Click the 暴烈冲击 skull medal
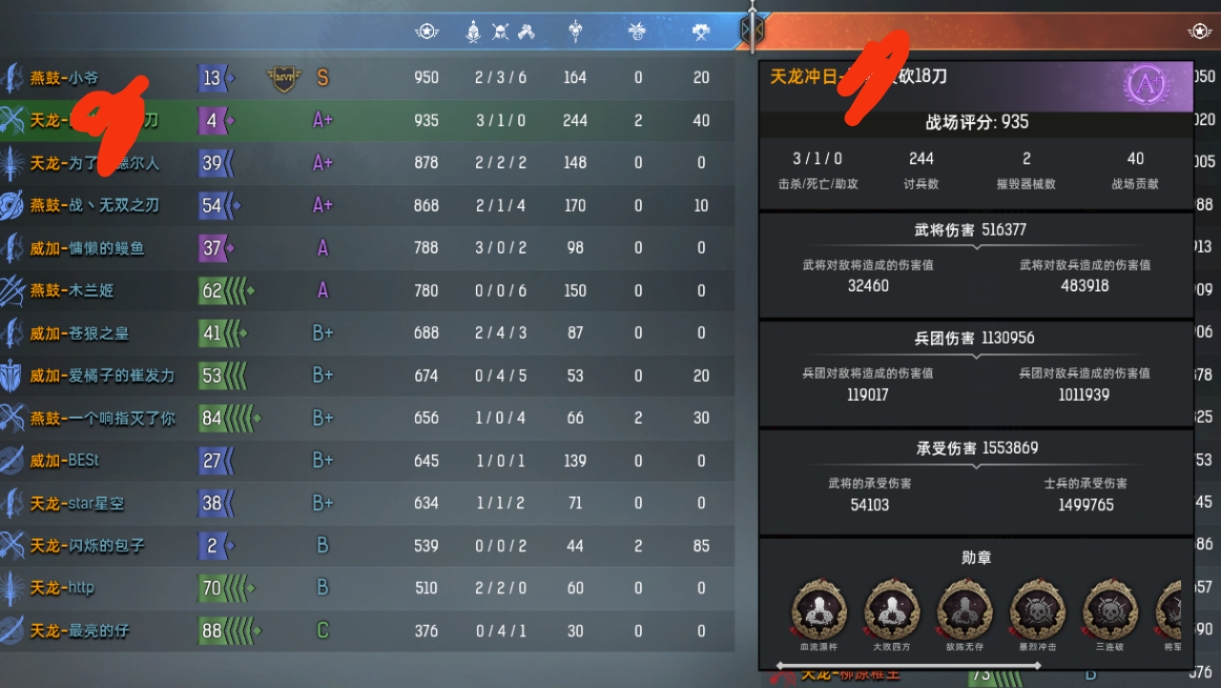Viewport: 1221px width, 688px height. (1038, 609)
